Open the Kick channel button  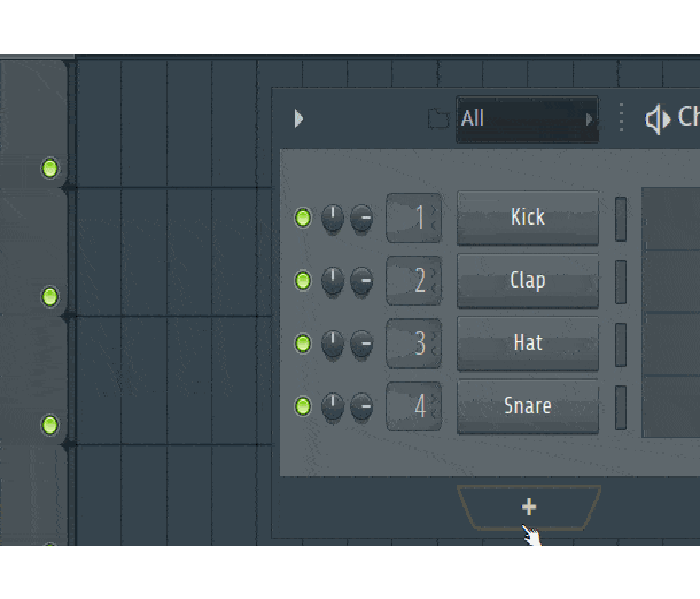528,218
